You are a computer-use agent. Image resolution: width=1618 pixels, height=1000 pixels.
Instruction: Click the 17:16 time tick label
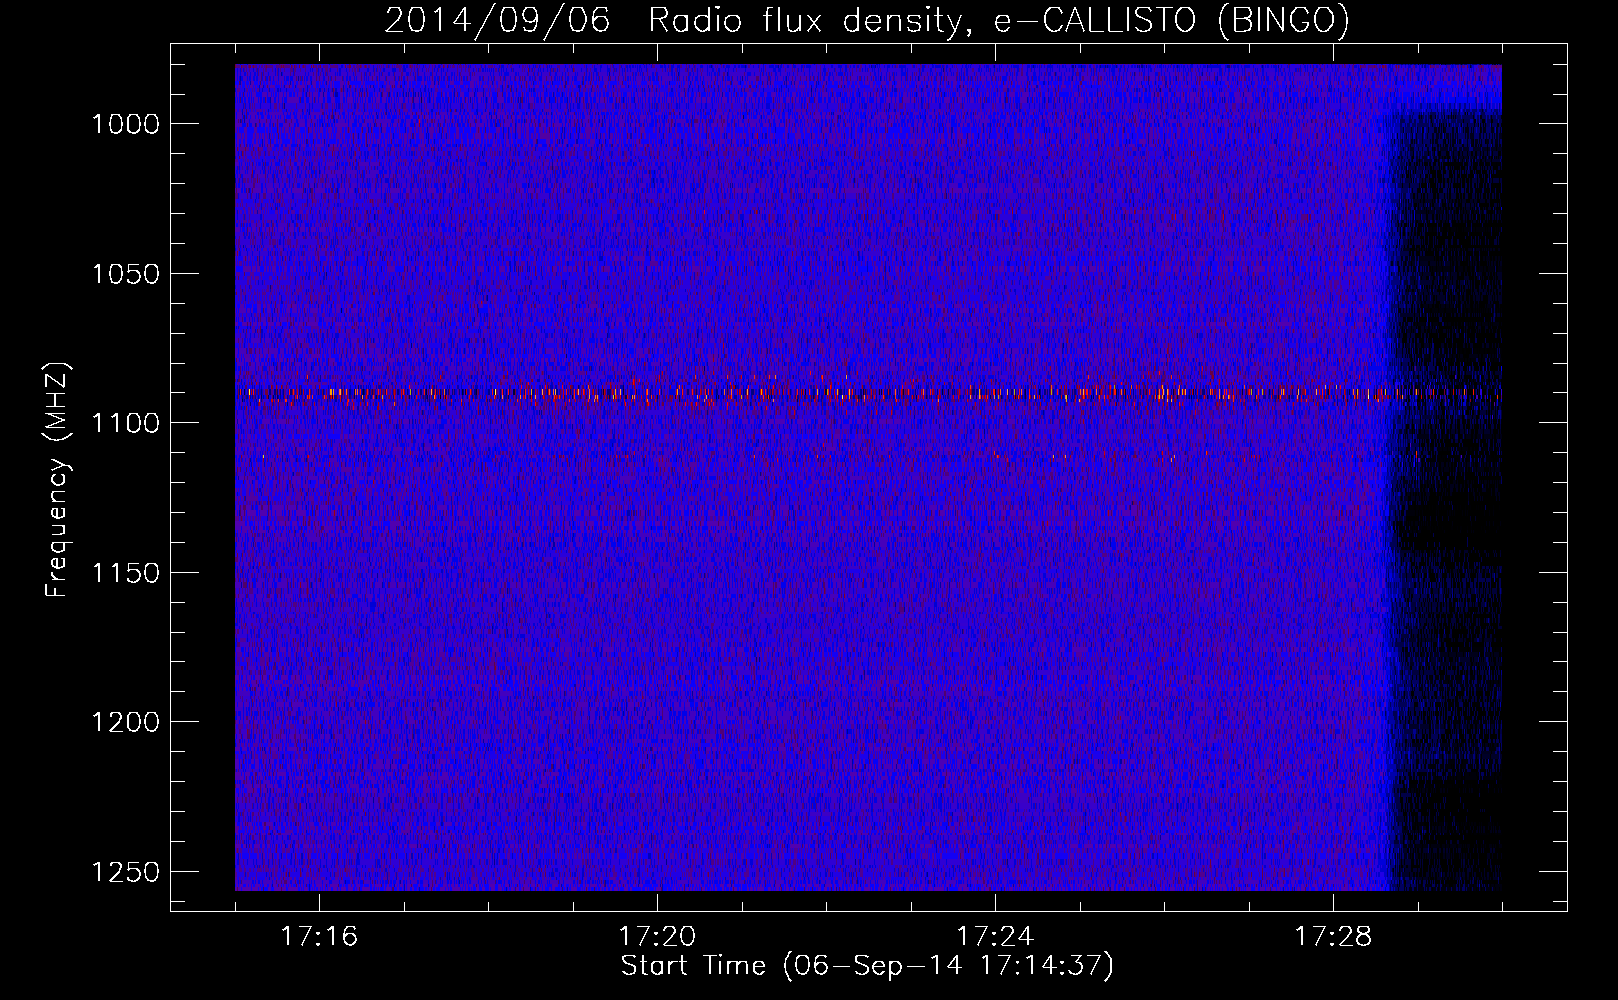coord(319,937)
